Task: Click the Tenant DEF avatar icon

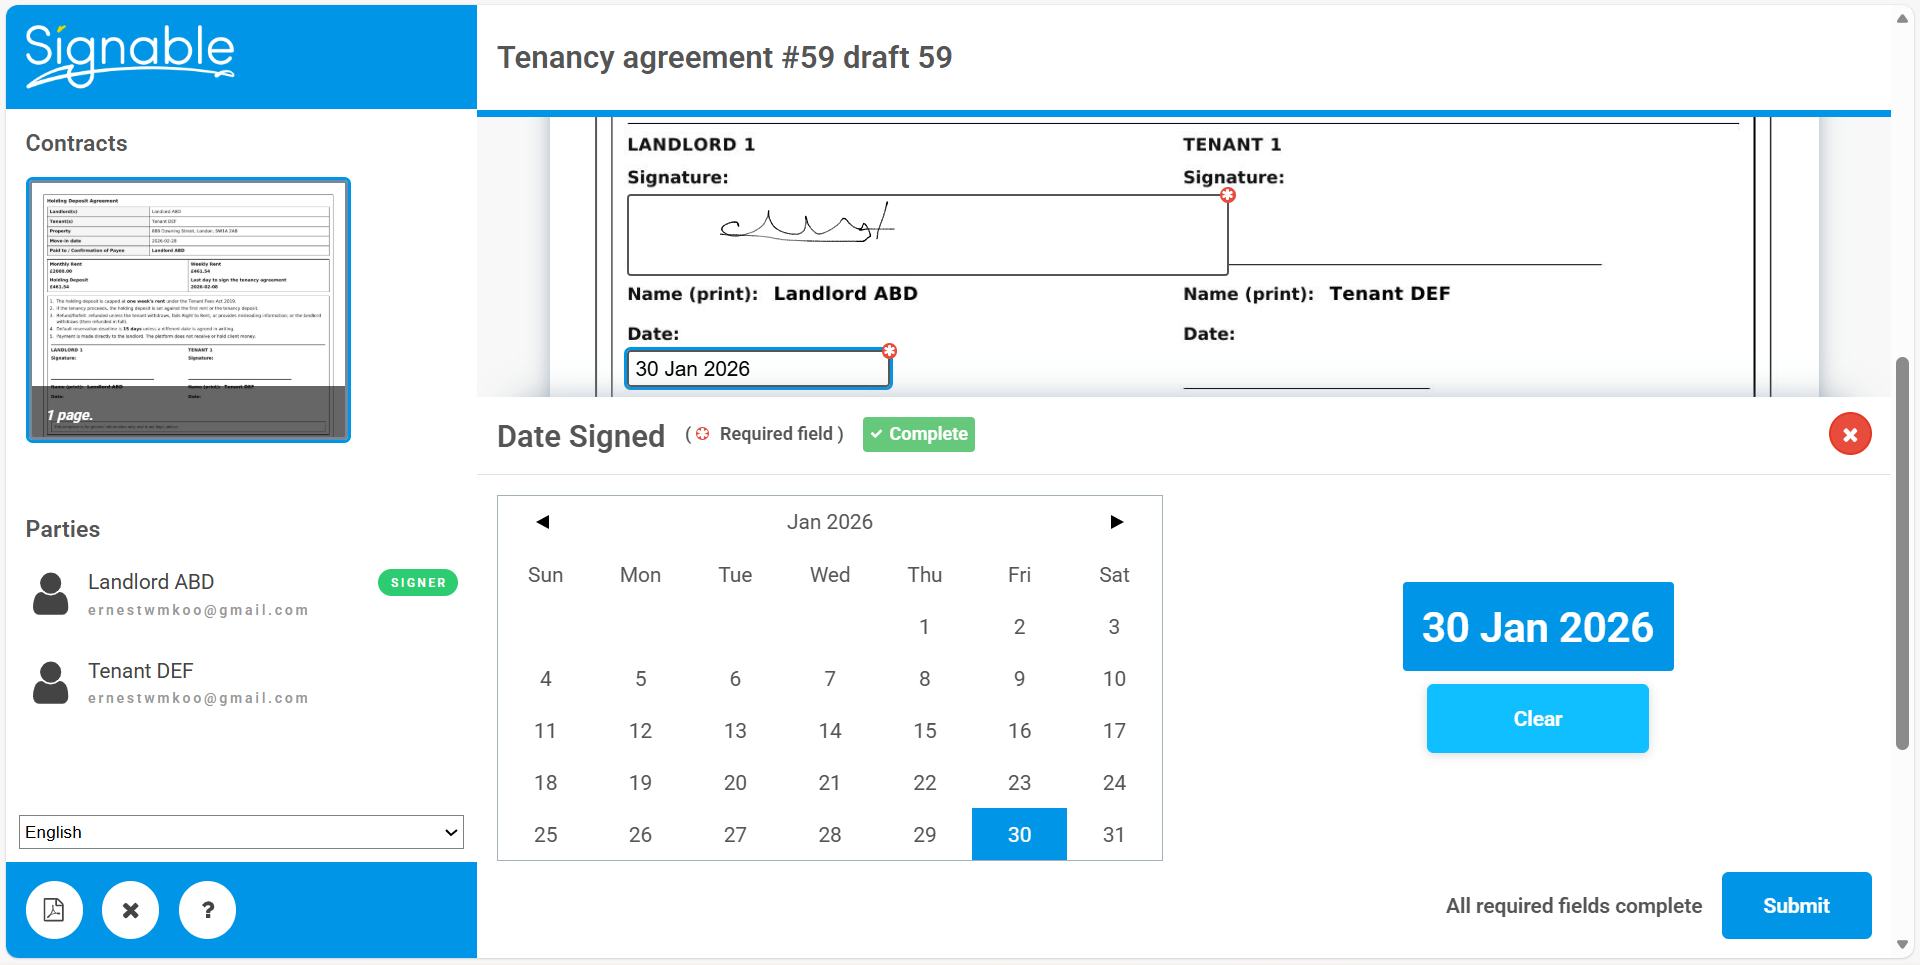Action: pos(51,682)
